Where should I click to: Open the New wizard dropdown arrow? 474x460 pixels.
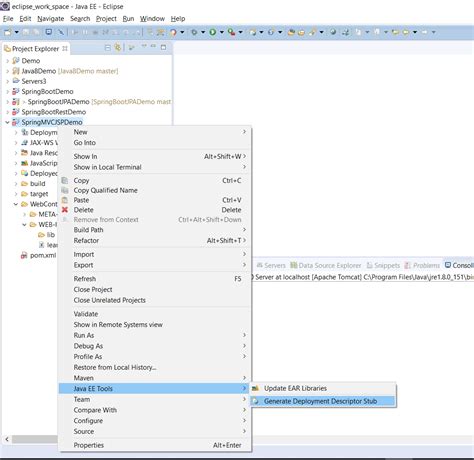[x=16, y=32]
